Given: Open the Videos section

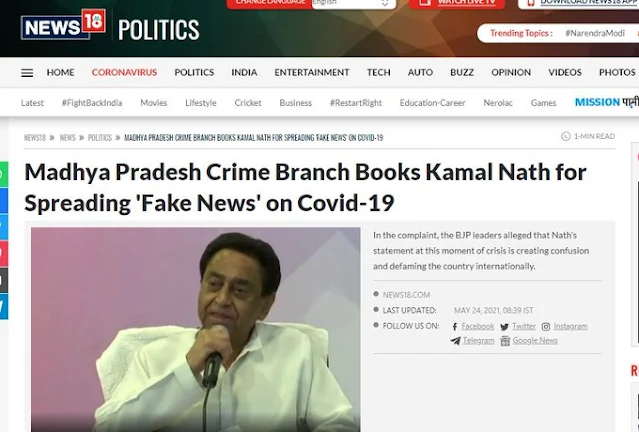Looking at the screenshot, I should pos(565,73).
